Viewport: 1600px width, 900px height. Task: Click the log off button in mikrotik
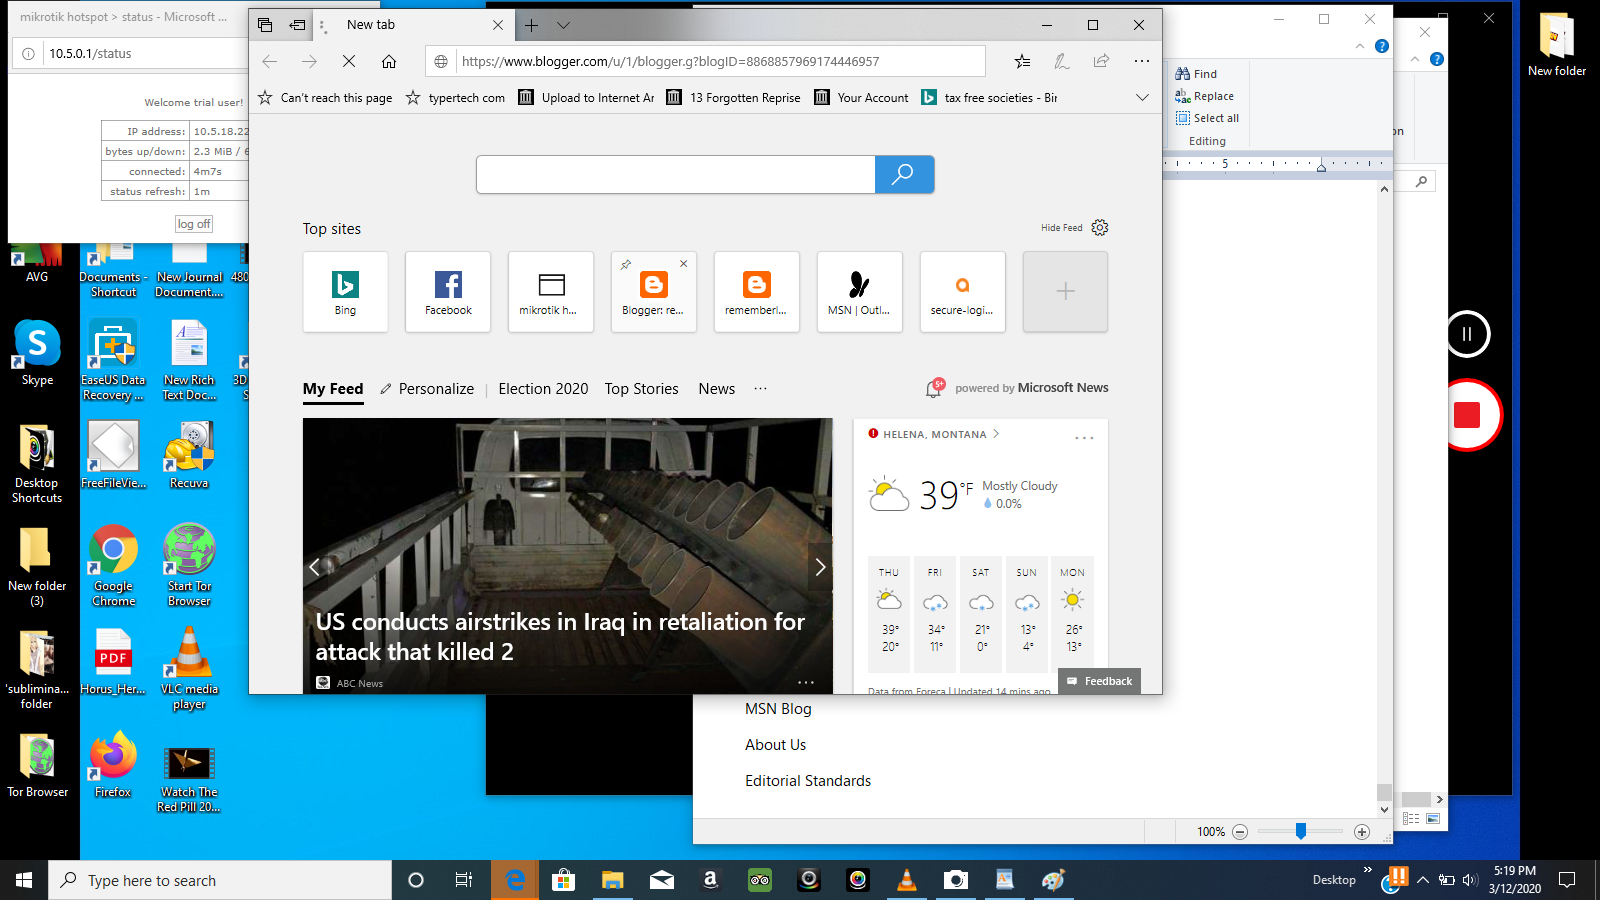pos(194,224)
